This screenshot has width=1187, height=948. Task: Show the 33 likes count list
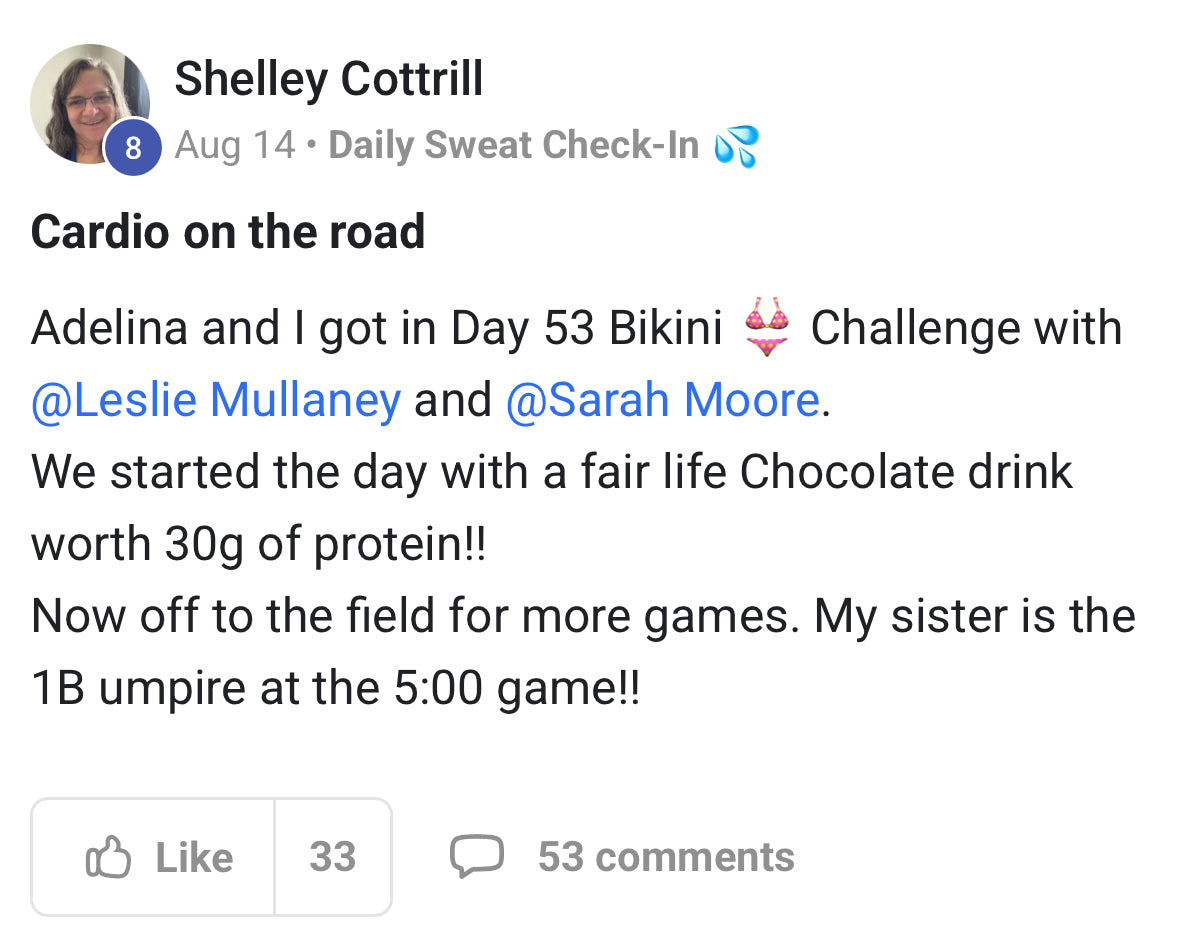point(332,857)
